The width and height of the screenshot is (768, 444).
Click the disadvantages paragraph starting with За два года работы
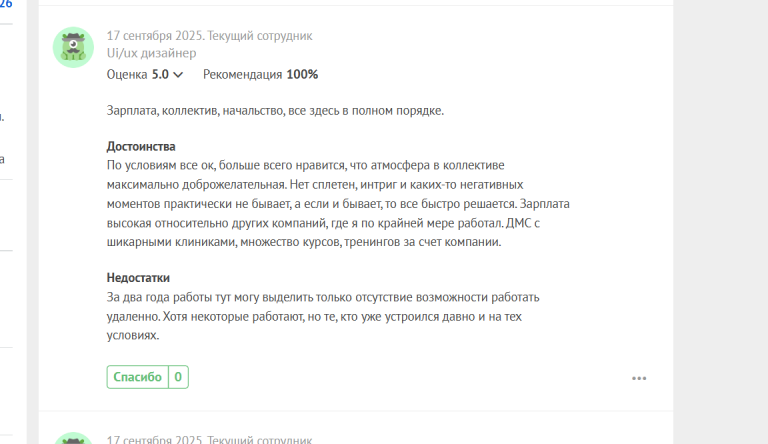[x=323, y=316]
